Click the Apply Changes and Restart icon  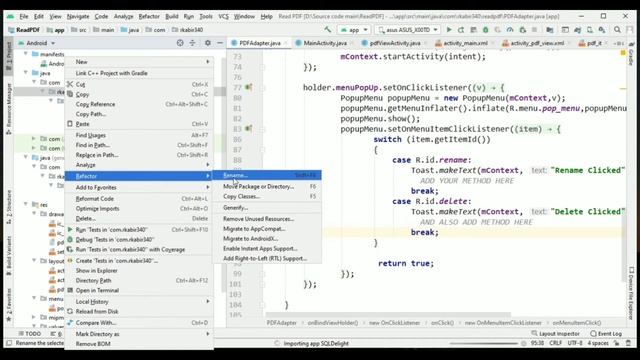coord(461,30)
